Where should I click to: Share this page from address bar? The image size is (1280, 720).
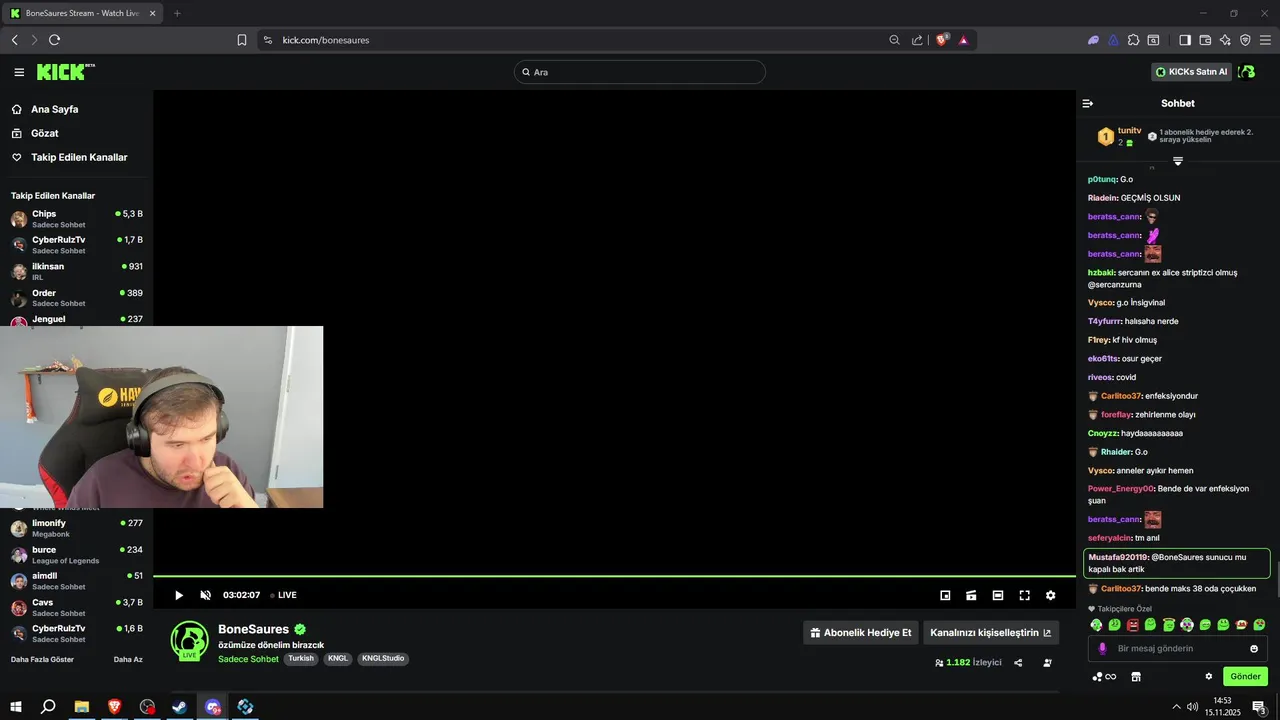click(918, 40)
